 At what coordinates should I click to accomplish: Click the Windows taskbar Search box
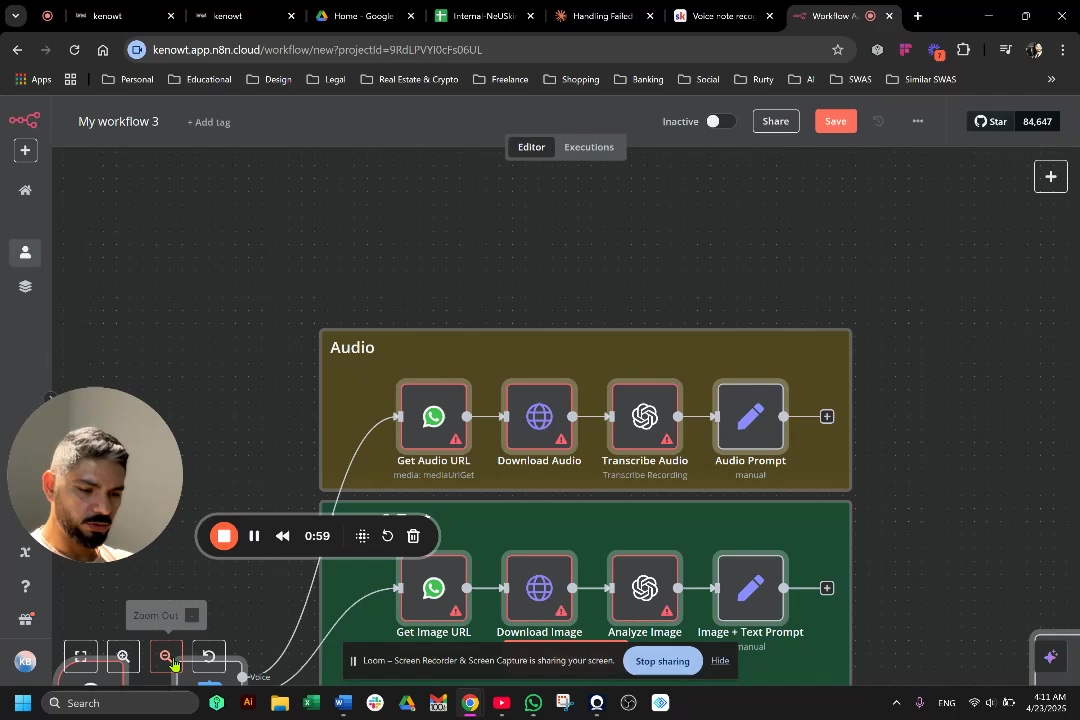pos(120,703)
